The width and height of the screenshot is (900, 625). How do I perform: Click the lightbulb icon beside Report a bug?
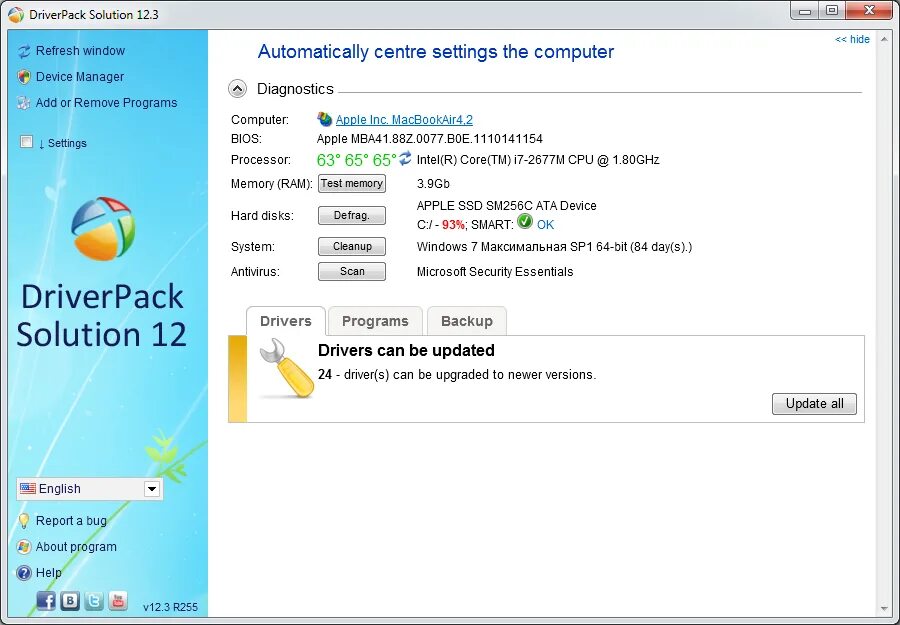pos(24,521)
